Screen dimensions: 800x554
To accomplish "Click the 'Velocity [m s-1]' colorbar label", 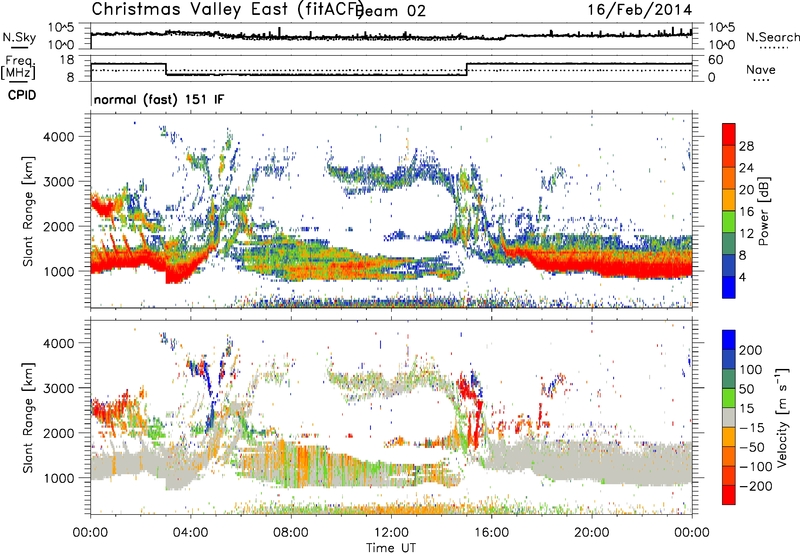I will 781,417.
